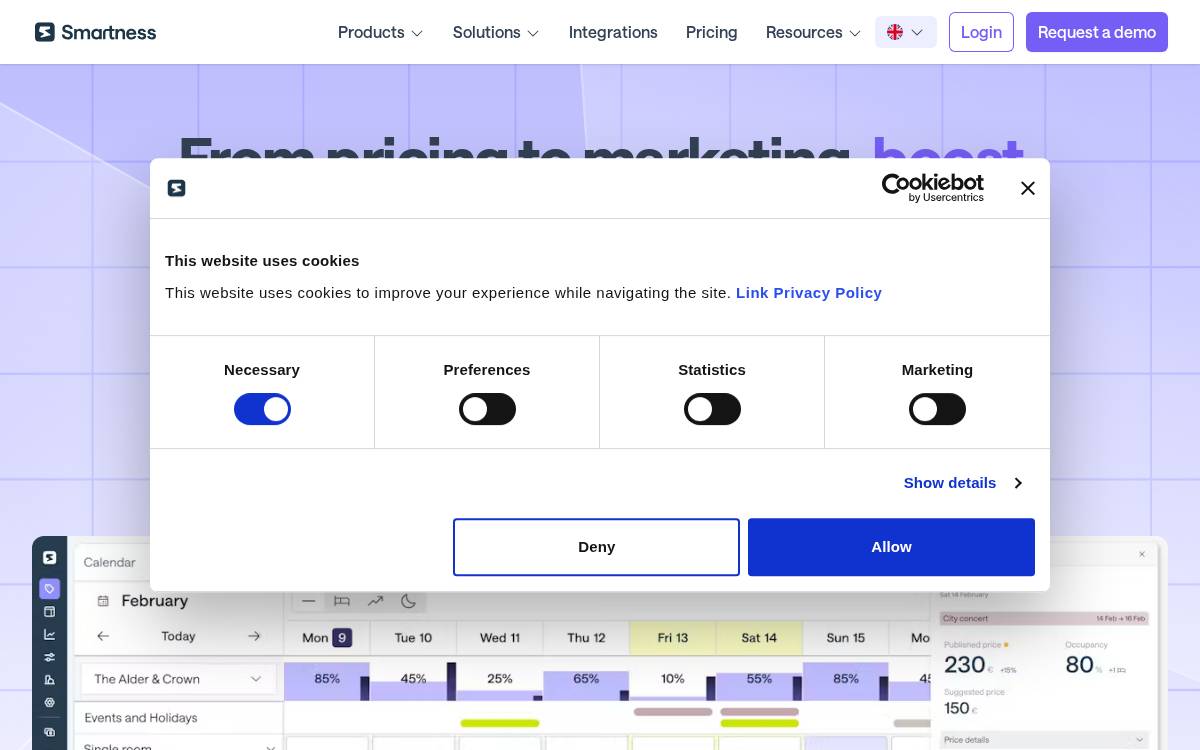This screenshot has width=1200, height=750.
Task: Go to the previous period with the left arrow
Action: pyautogui.click(x=103, y=636)
